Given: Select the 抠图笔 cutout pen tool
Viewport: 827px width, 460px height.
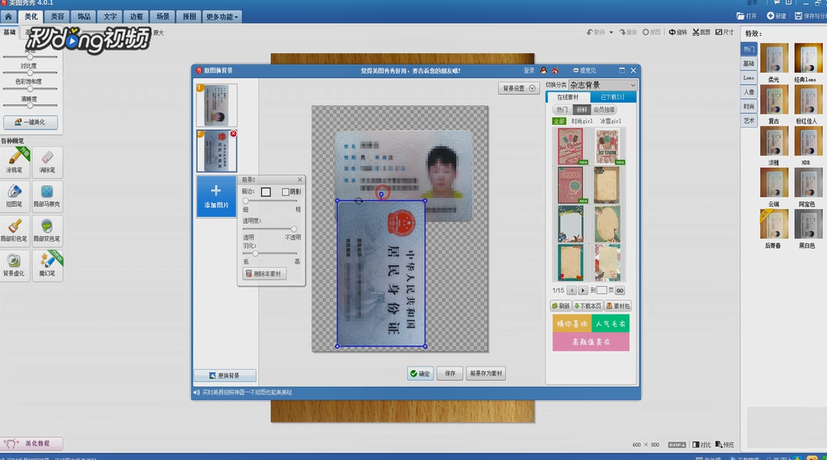Looking at the screenshot, I should [x=15, y=196].
